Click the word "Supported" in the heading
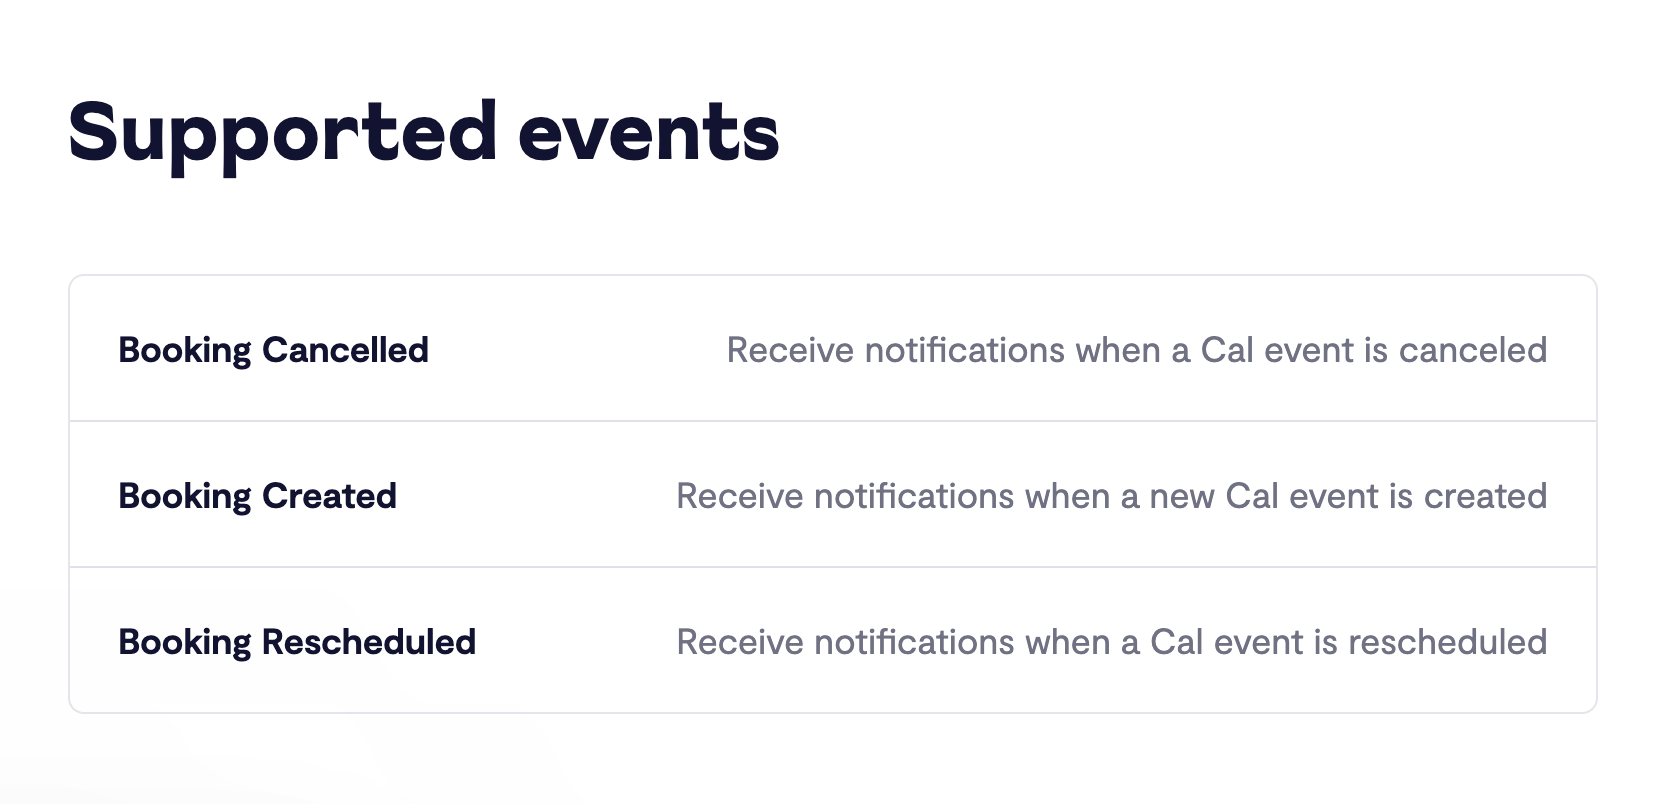This screenshot has width=1664, height=804. click(x=282, y=133)
